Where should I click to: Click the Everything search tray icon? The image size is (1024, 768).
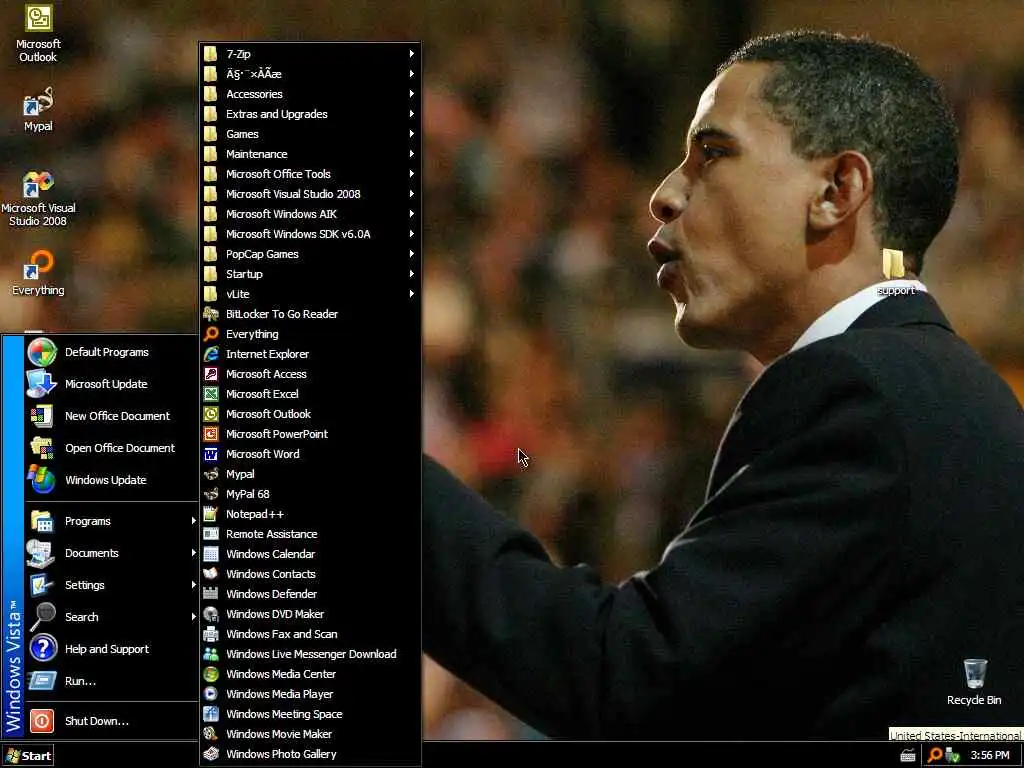935,756
